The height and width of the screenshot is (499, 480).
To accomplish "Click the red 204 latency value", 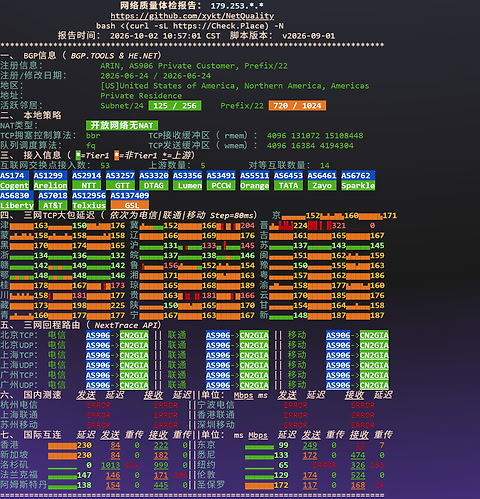I will point(248,226).
